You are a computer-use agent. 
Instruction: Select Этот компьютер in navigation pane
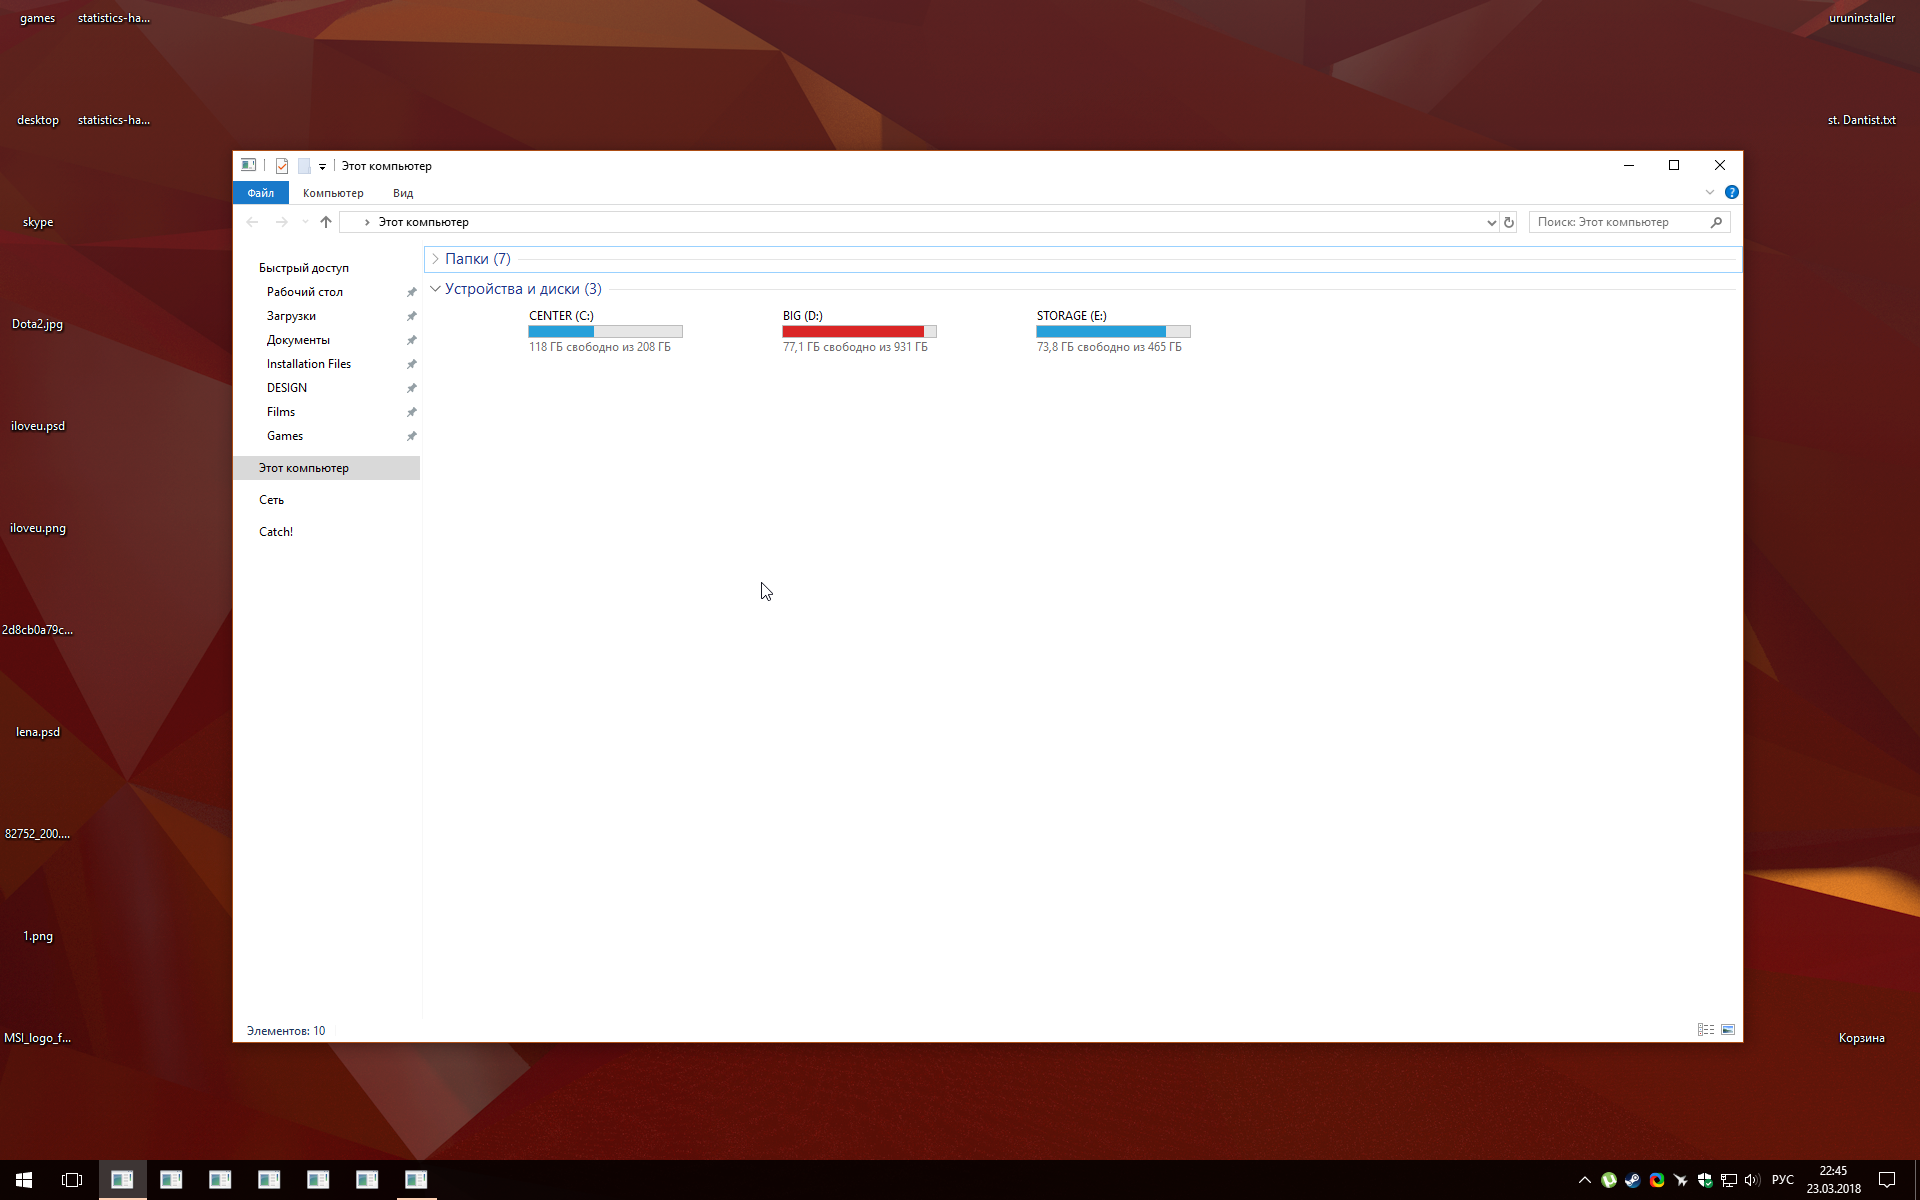327,468
